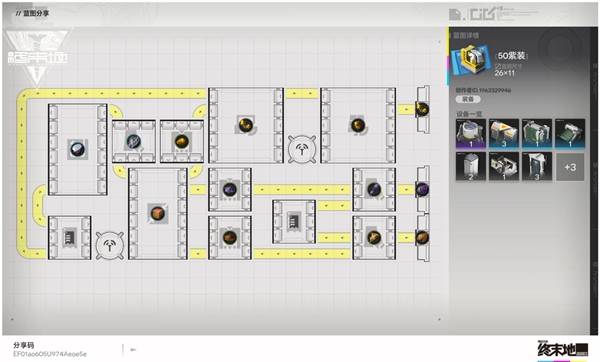
Task: Click the 装备 tag pill in details panel
Action: (x=468, y=99)
